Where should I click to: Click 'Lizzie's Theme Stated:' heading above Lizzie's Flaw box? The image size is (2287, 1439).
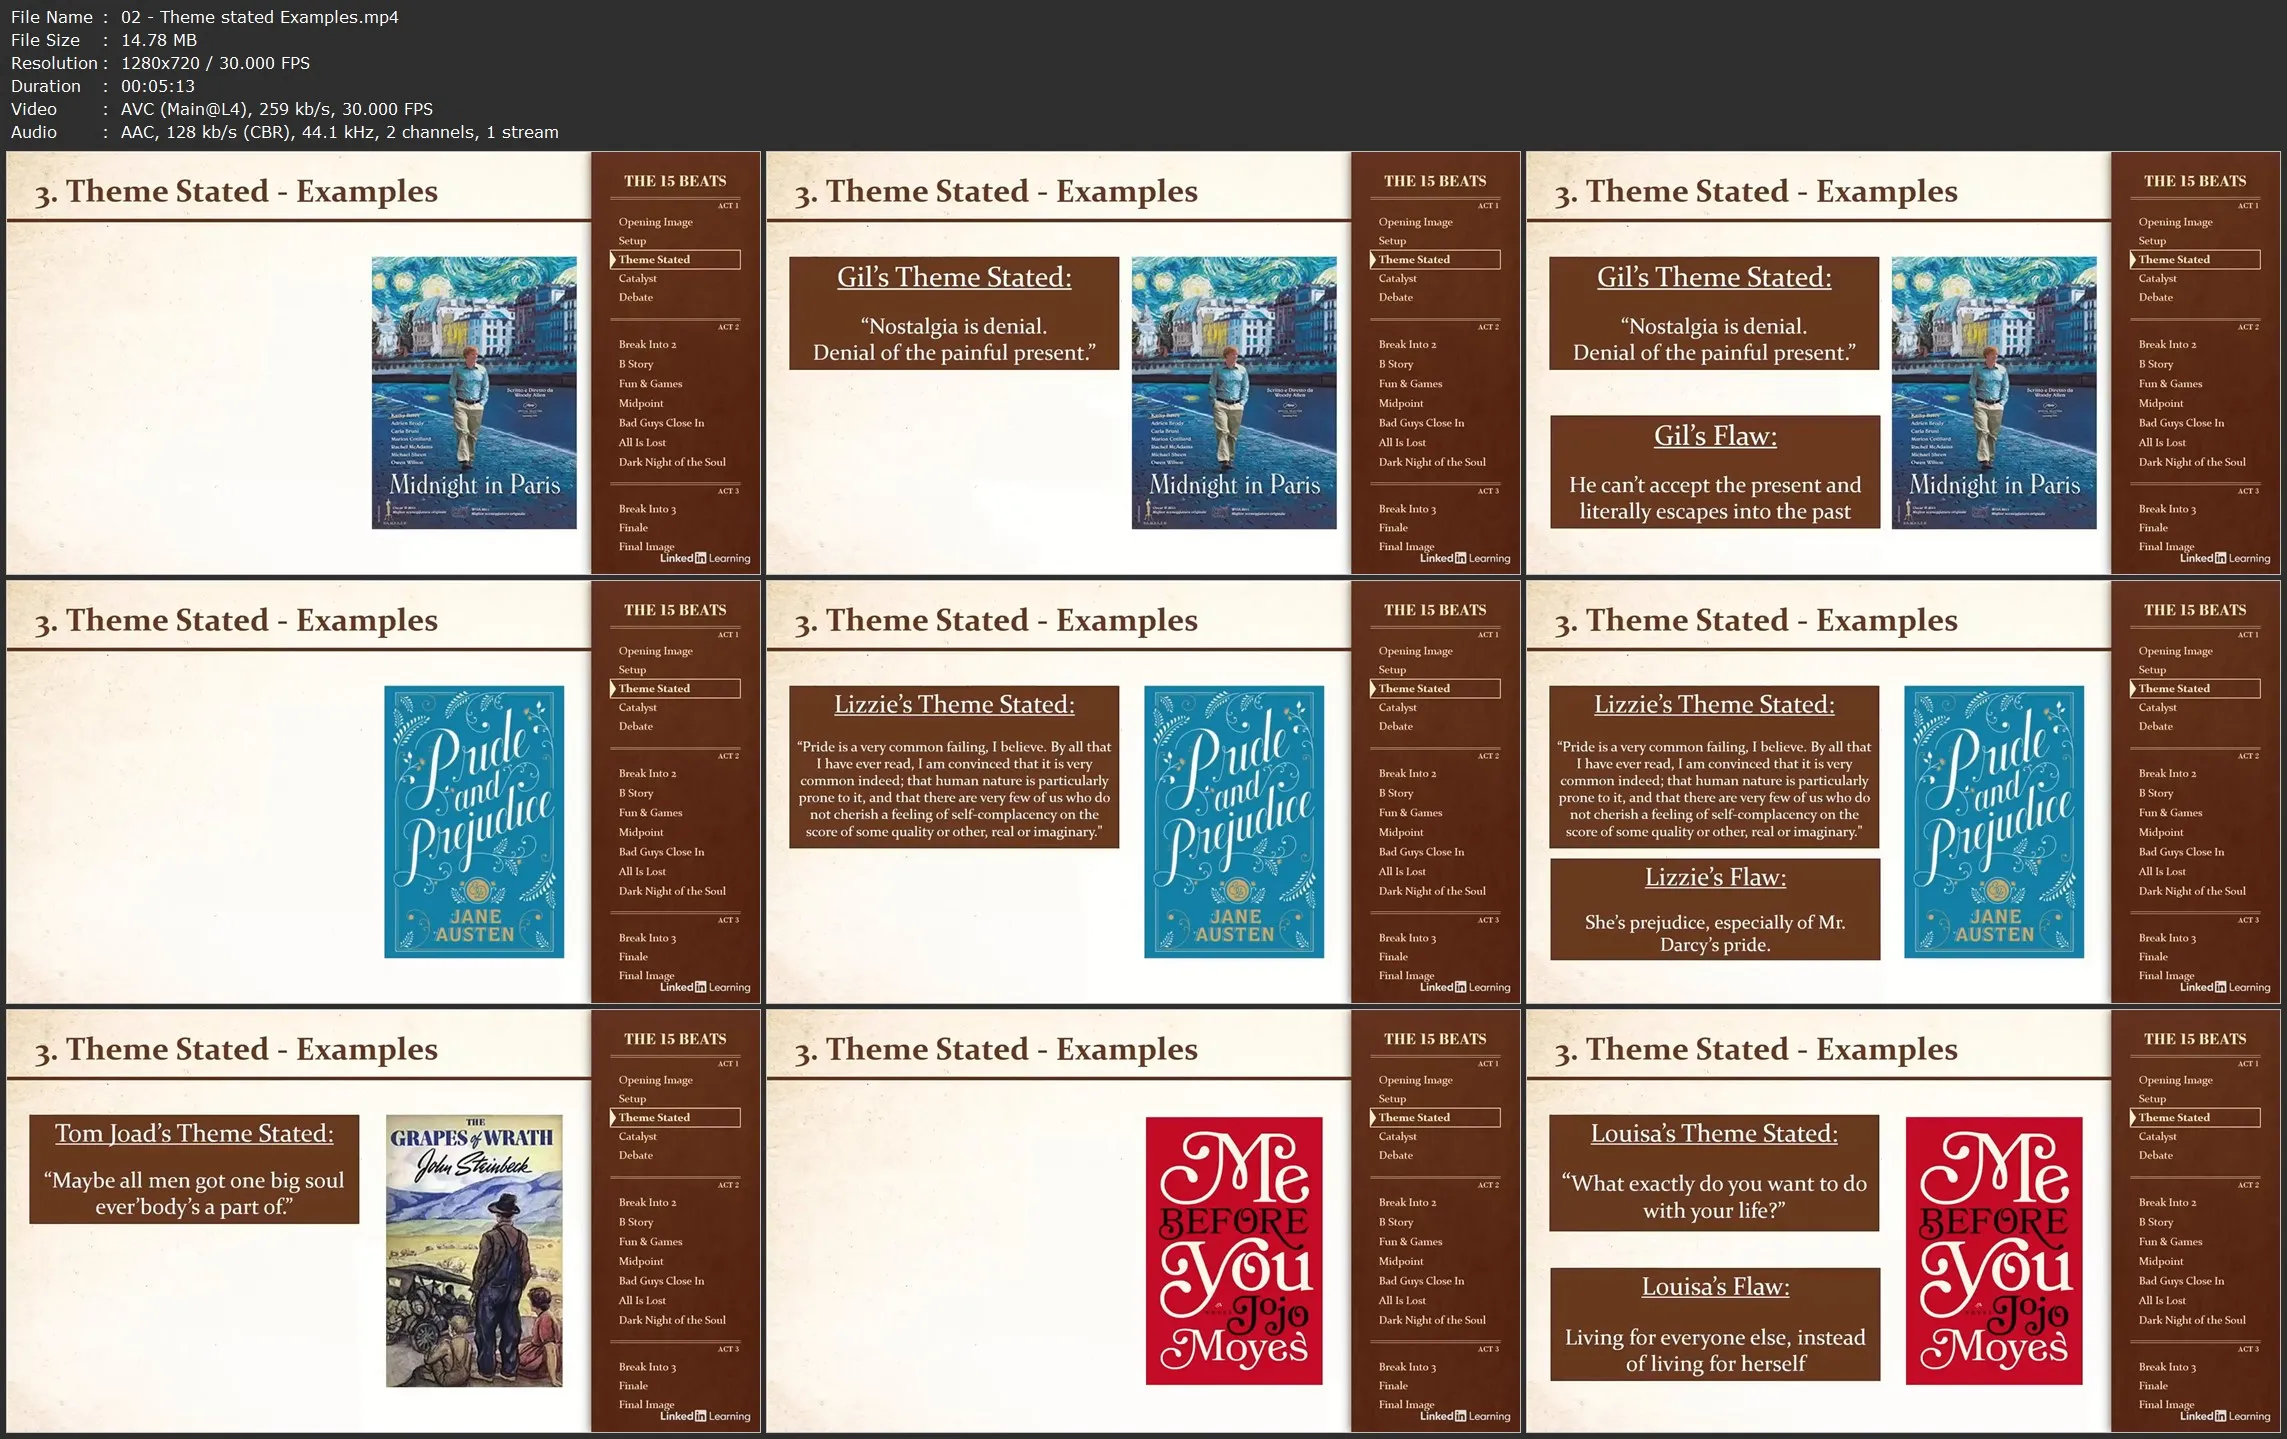coord(1714,704)
